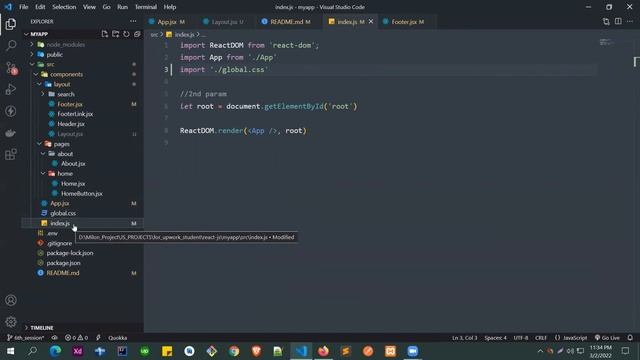The width and height of the screenshot is (640, 360).
Task: Open Google Chrome from the taskbar
Action: tap(234, 351)
